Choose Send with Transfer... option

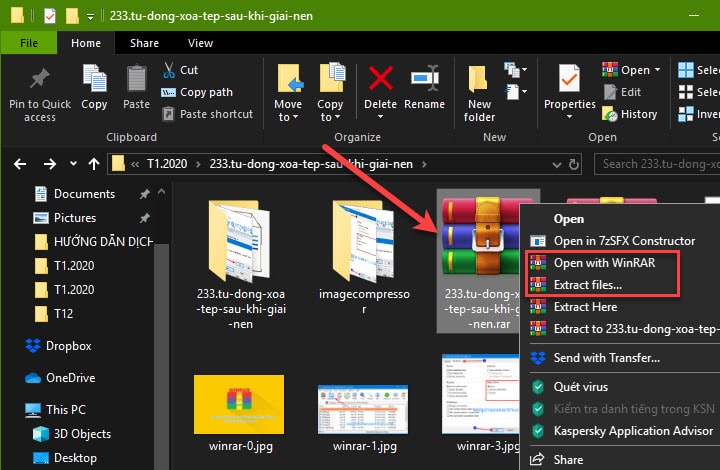coord(606,358)
